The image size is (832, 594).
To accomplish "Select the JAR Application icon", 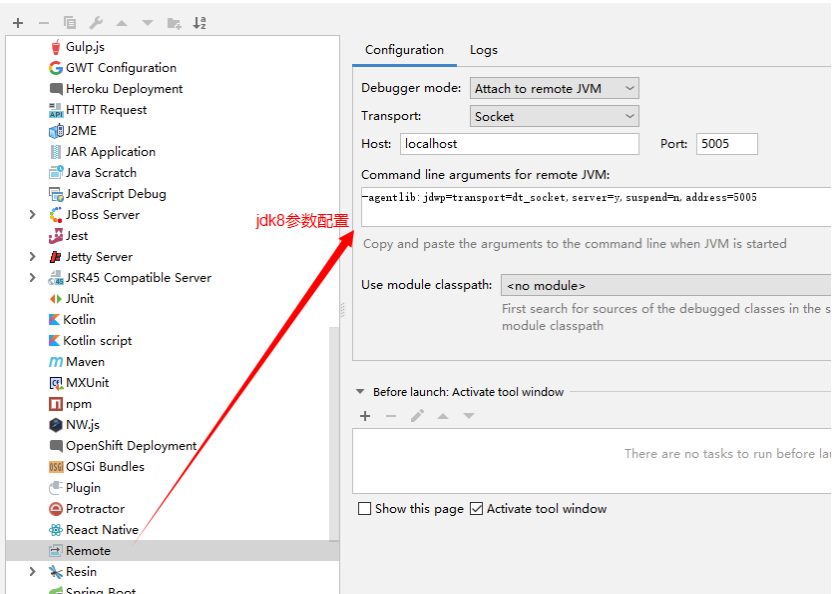I will point(56,152).
